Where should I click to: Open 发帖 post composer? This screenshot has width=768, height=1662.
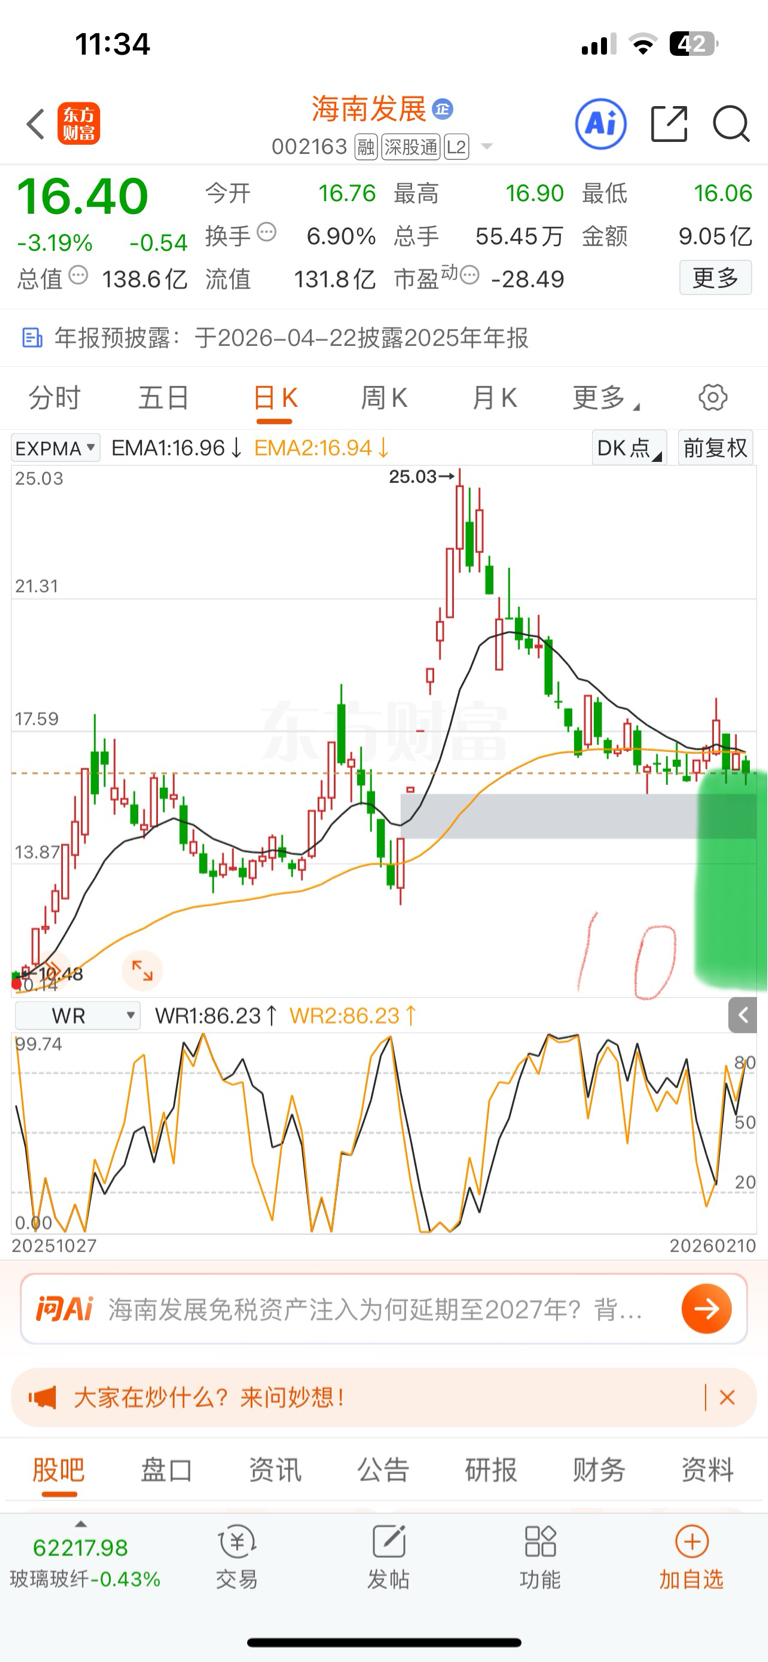coord(388,1558)
